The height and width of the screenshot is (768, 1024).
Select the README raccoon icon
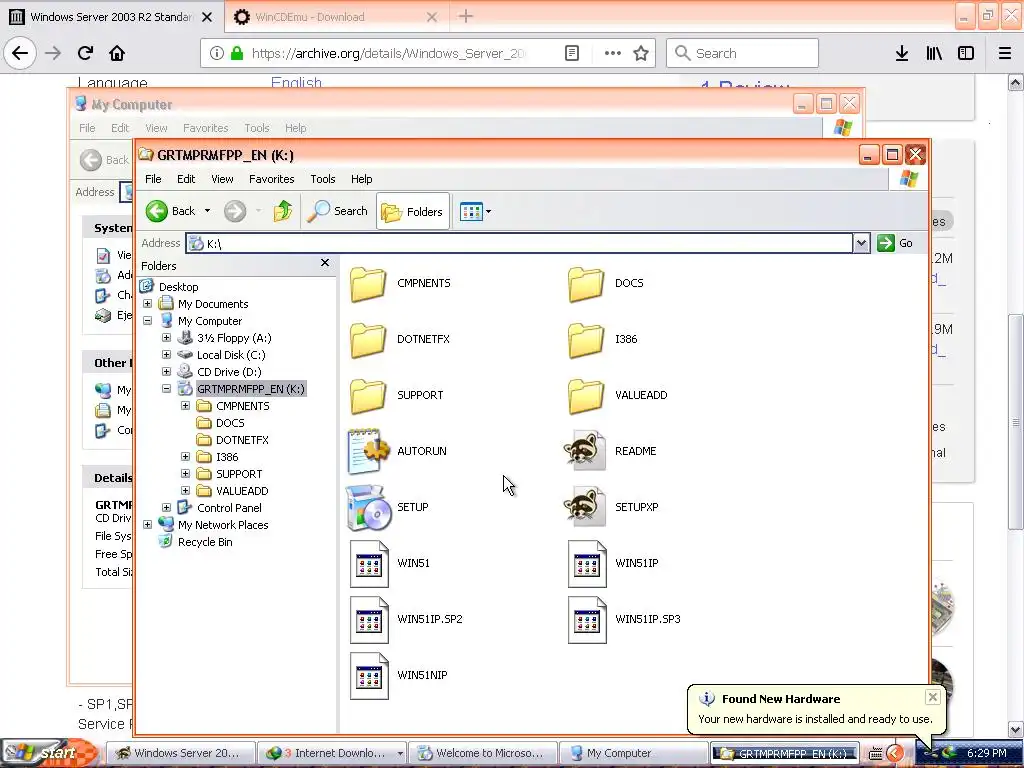pos(585,451)
